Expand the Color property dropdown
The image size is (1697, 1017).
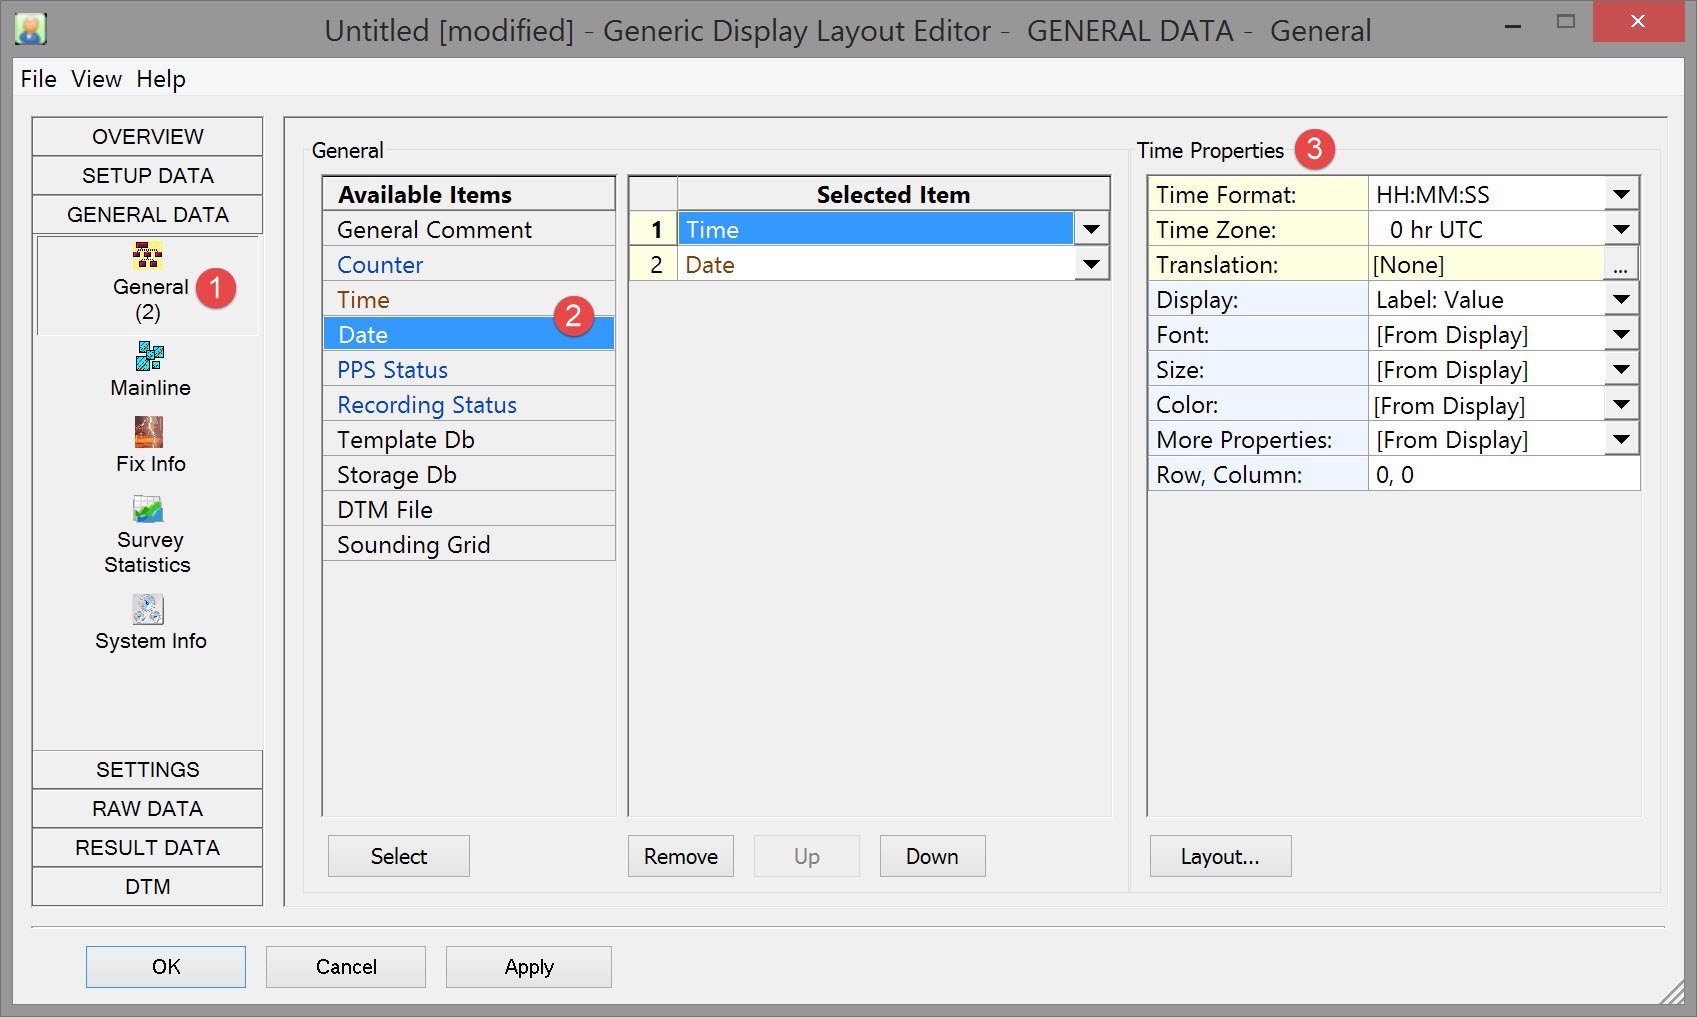(x=1621, y=405)
